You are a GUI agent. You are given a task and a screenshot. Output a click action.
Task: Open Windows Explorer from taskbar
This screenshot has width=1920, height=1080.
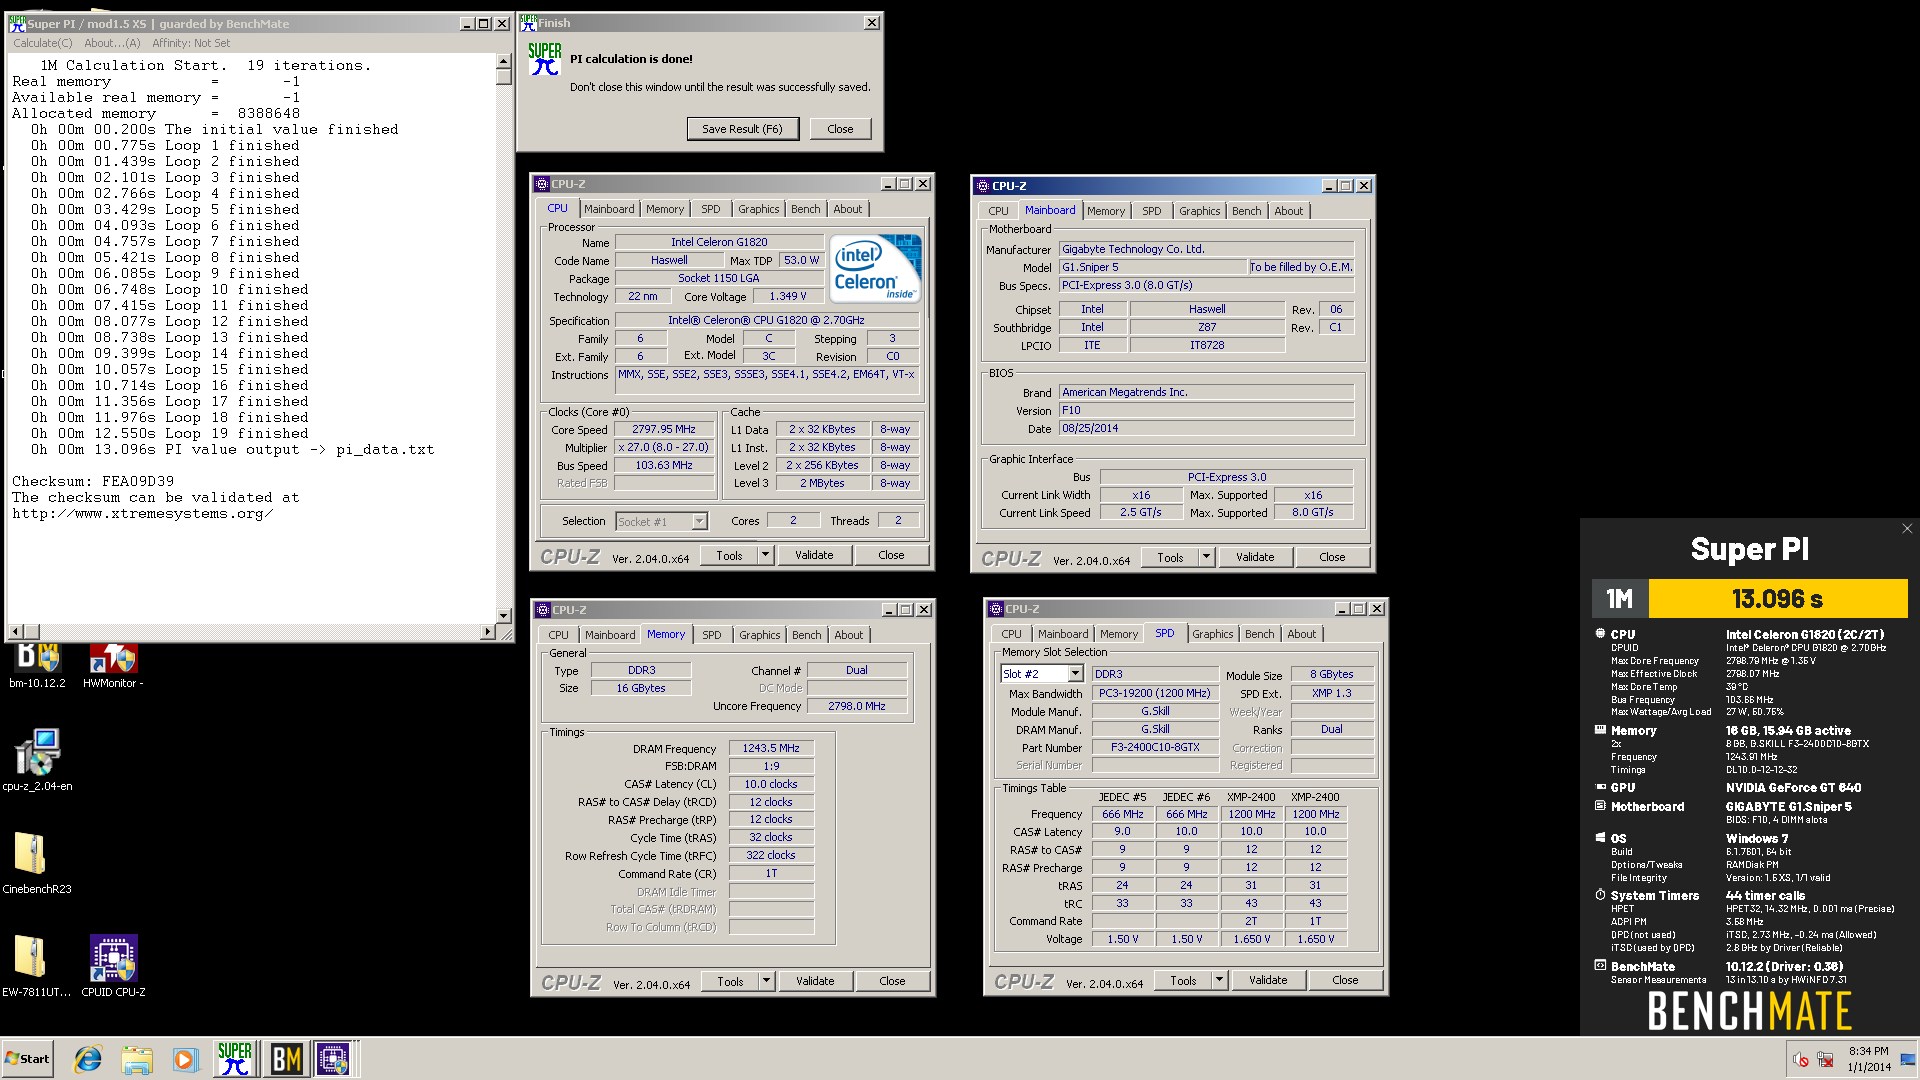coord(137,1059)
